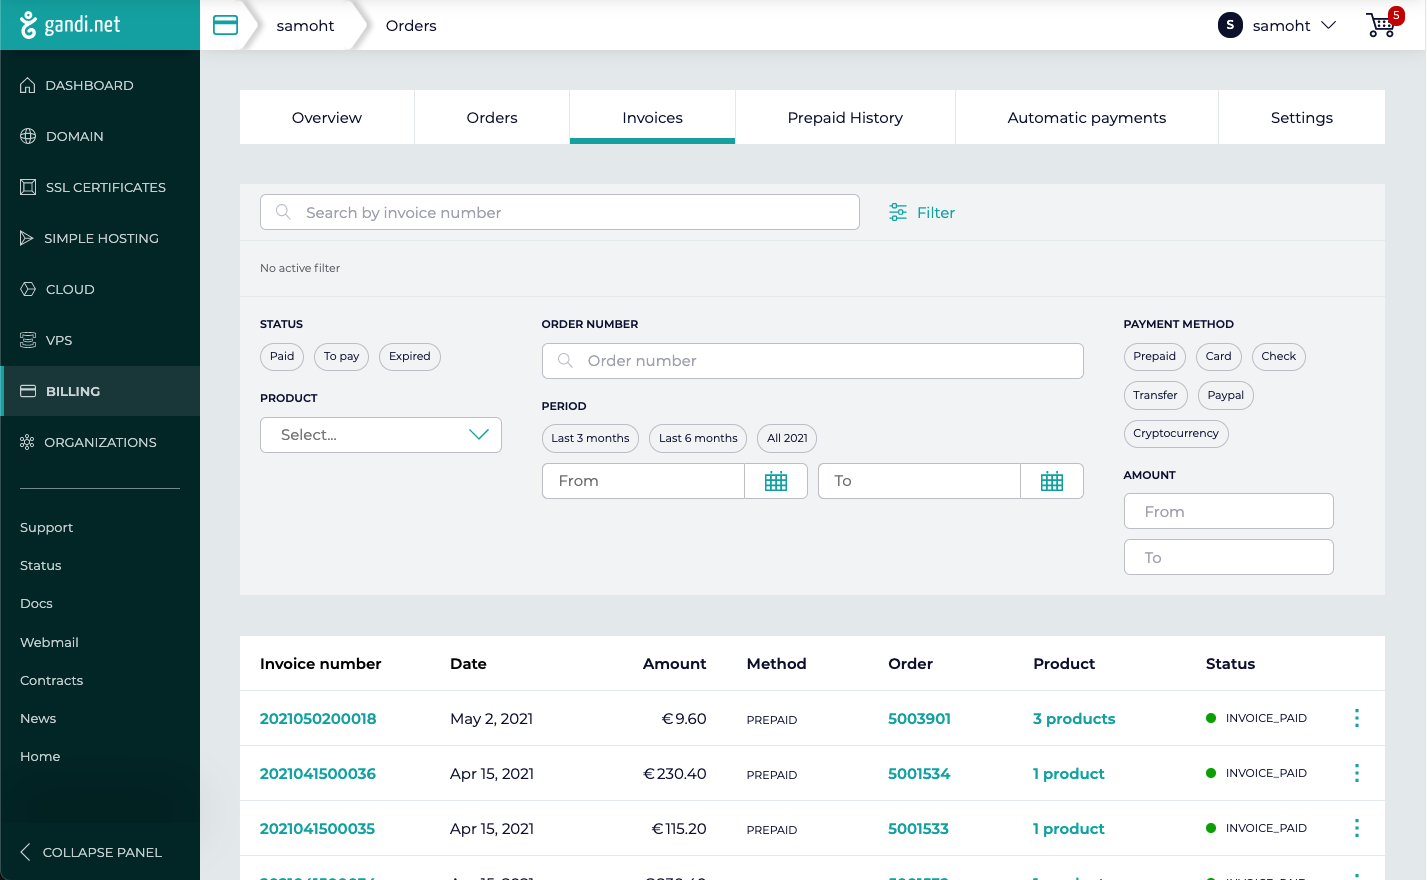The height and width of the screenshot is (880, 1427).
Task: Go to Dashboard in the sidebar
Action: coord(89,85)
